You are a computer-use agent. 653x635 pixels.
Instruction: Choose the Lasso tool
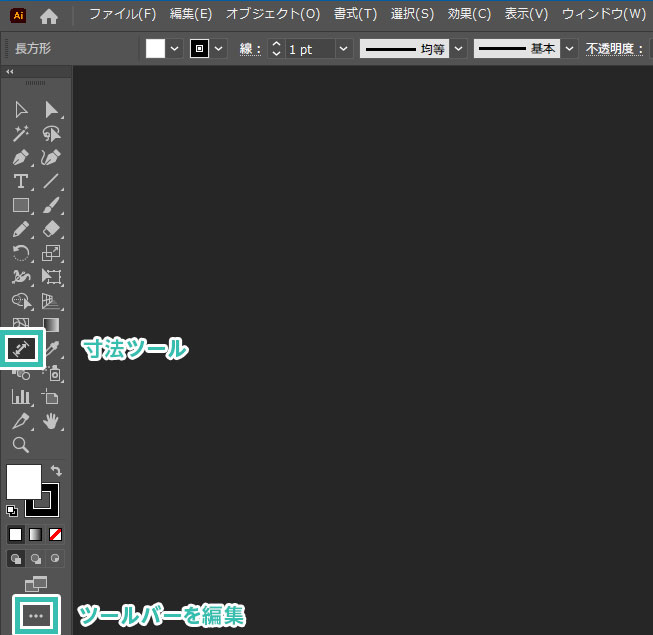click(51, 134)
